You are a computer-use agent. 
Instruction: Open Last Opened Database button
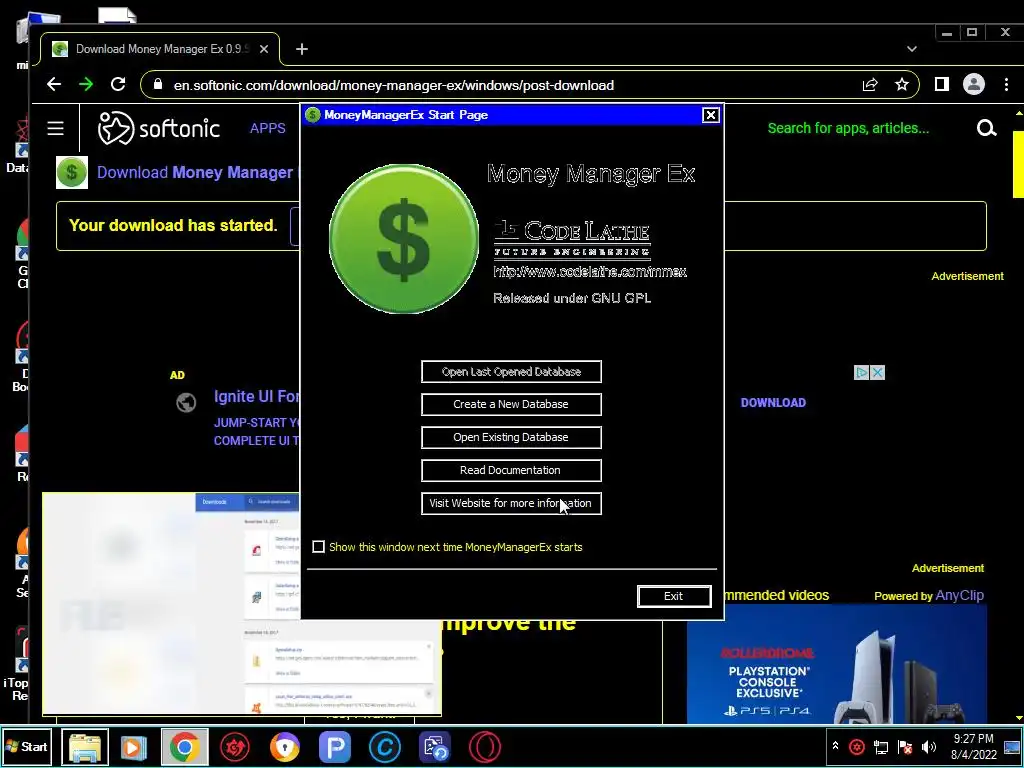click(x=511, y=372)
